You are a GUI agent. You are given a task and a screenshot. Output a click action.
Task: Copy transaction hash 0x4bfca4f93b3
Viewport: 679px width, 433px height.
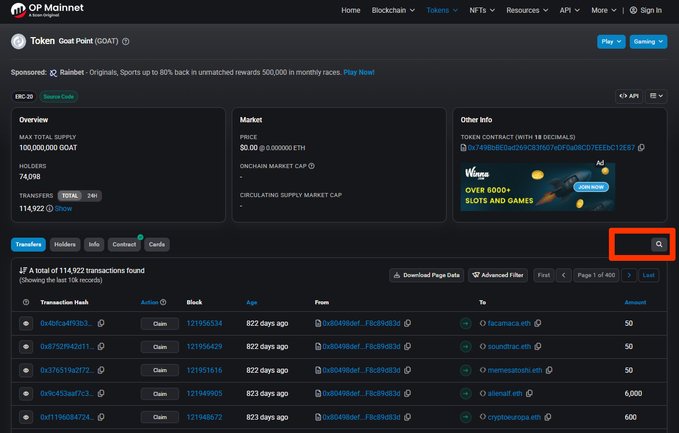coord(101,323)
